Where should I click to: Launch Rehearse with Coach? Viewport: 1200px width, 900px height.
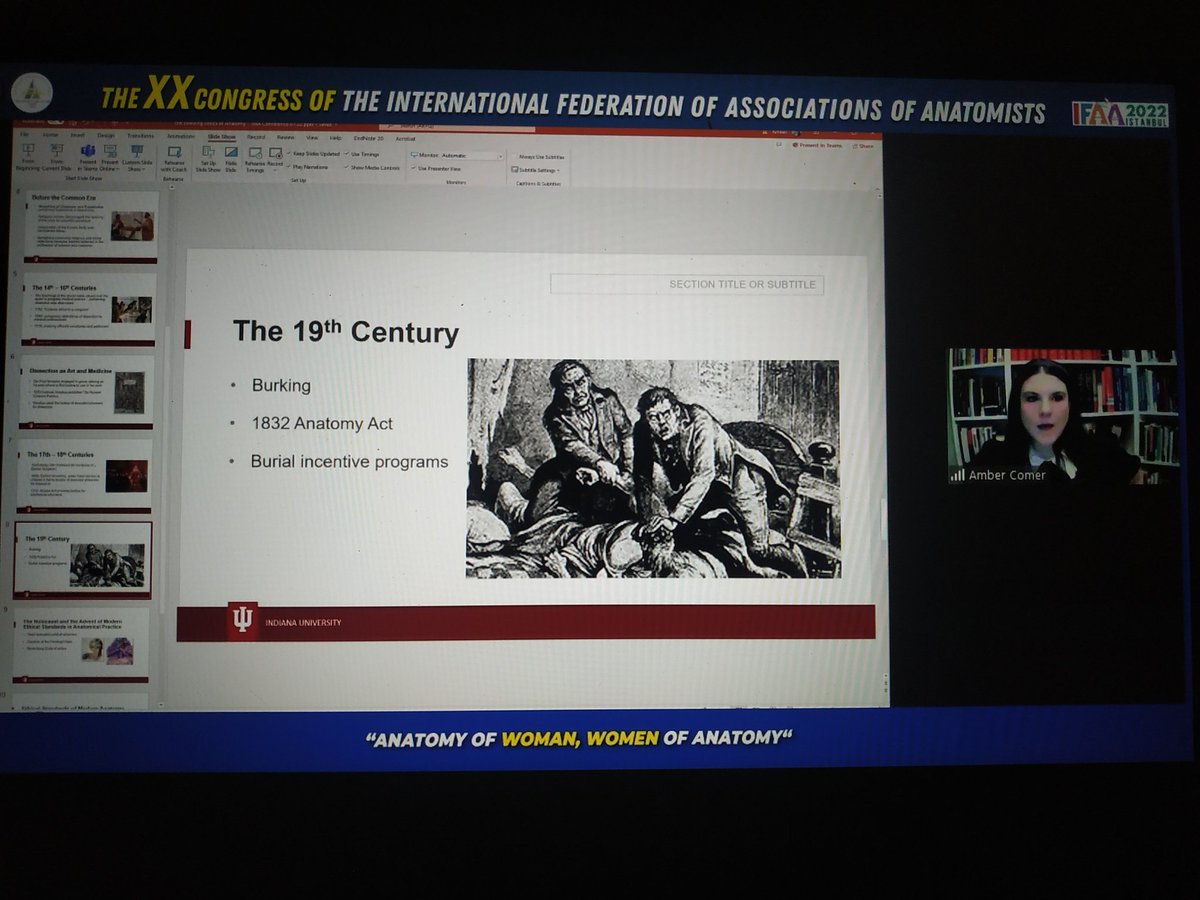pos(174,158)
